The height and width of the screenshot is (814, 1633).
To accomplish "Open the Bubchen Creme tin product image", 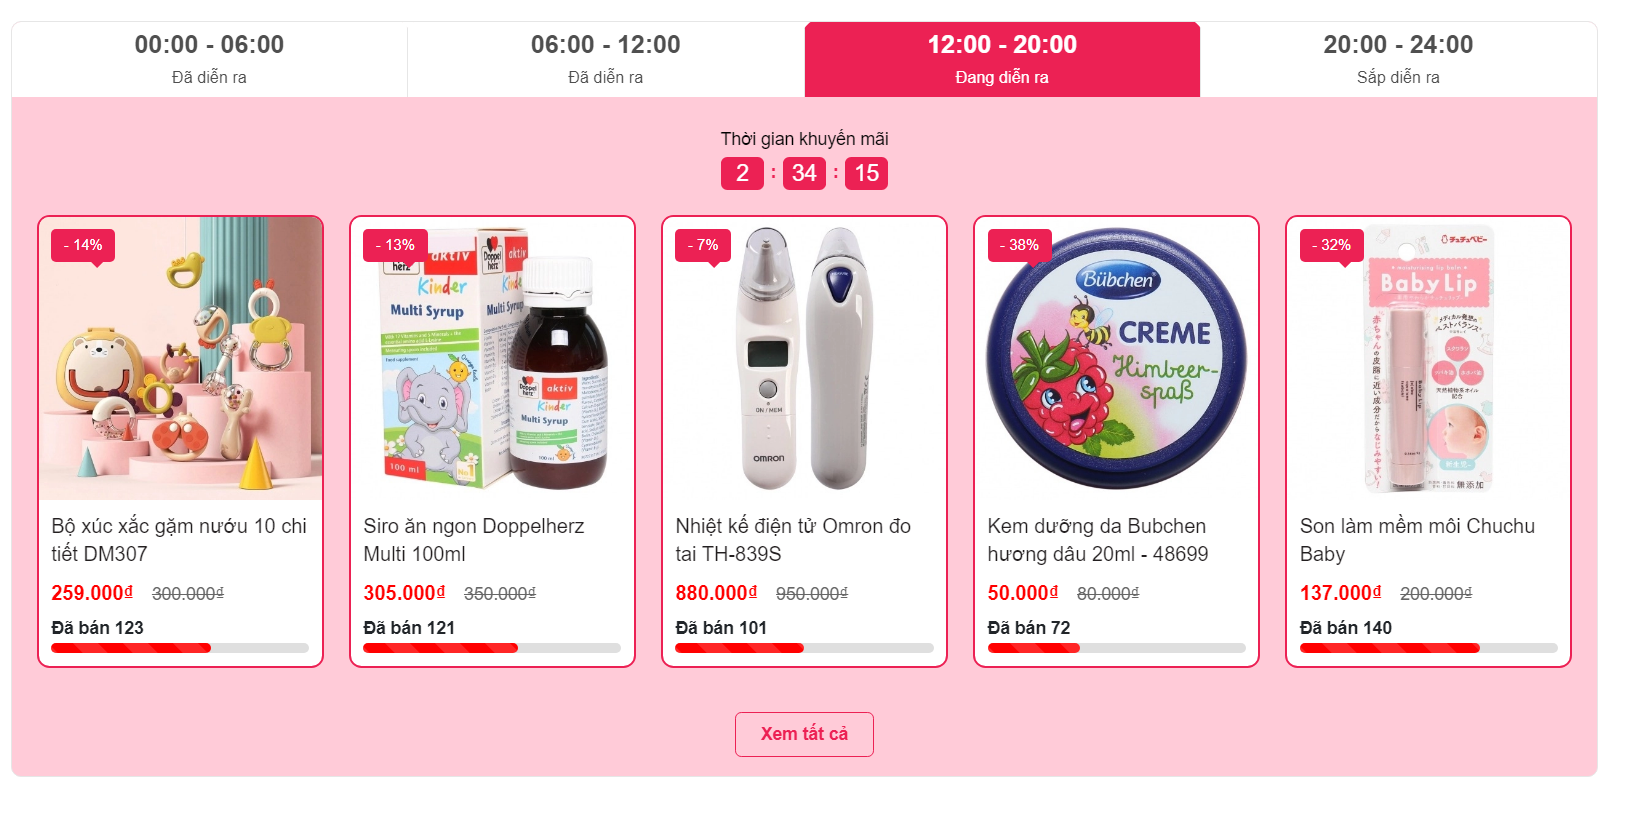I will pyautogui.click(x=1117, y=359).
